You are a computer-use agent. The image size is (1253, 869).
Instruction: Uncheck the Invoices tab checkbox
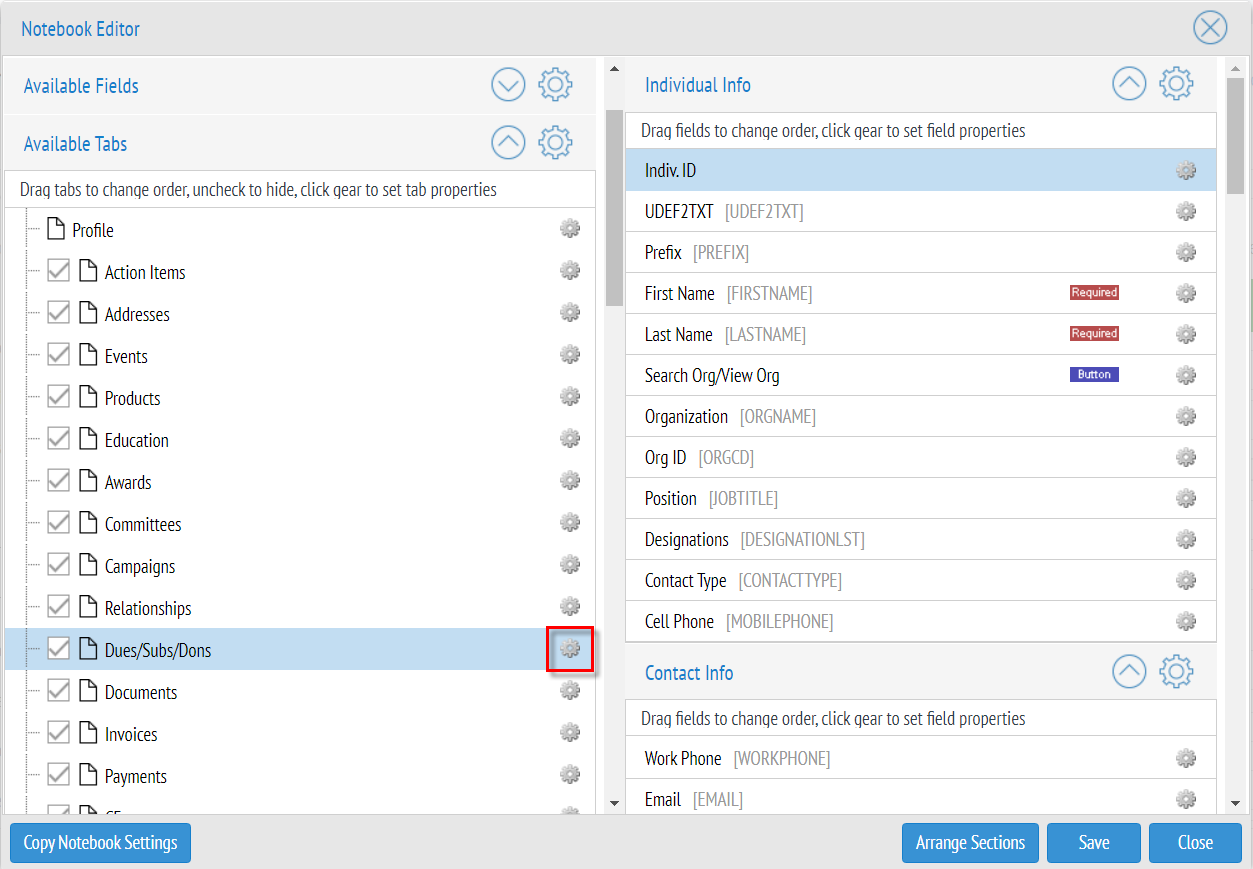click(x=59, y=733)
